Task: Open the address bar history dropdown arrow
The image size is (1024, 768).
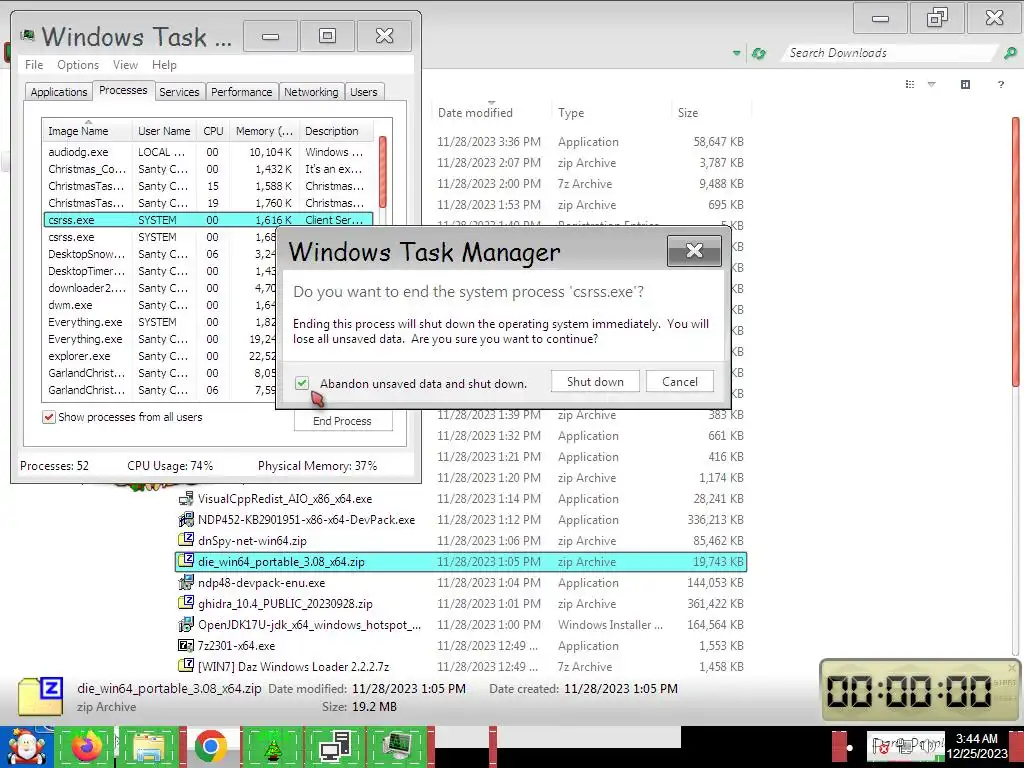Action: (x=737, y=54)
